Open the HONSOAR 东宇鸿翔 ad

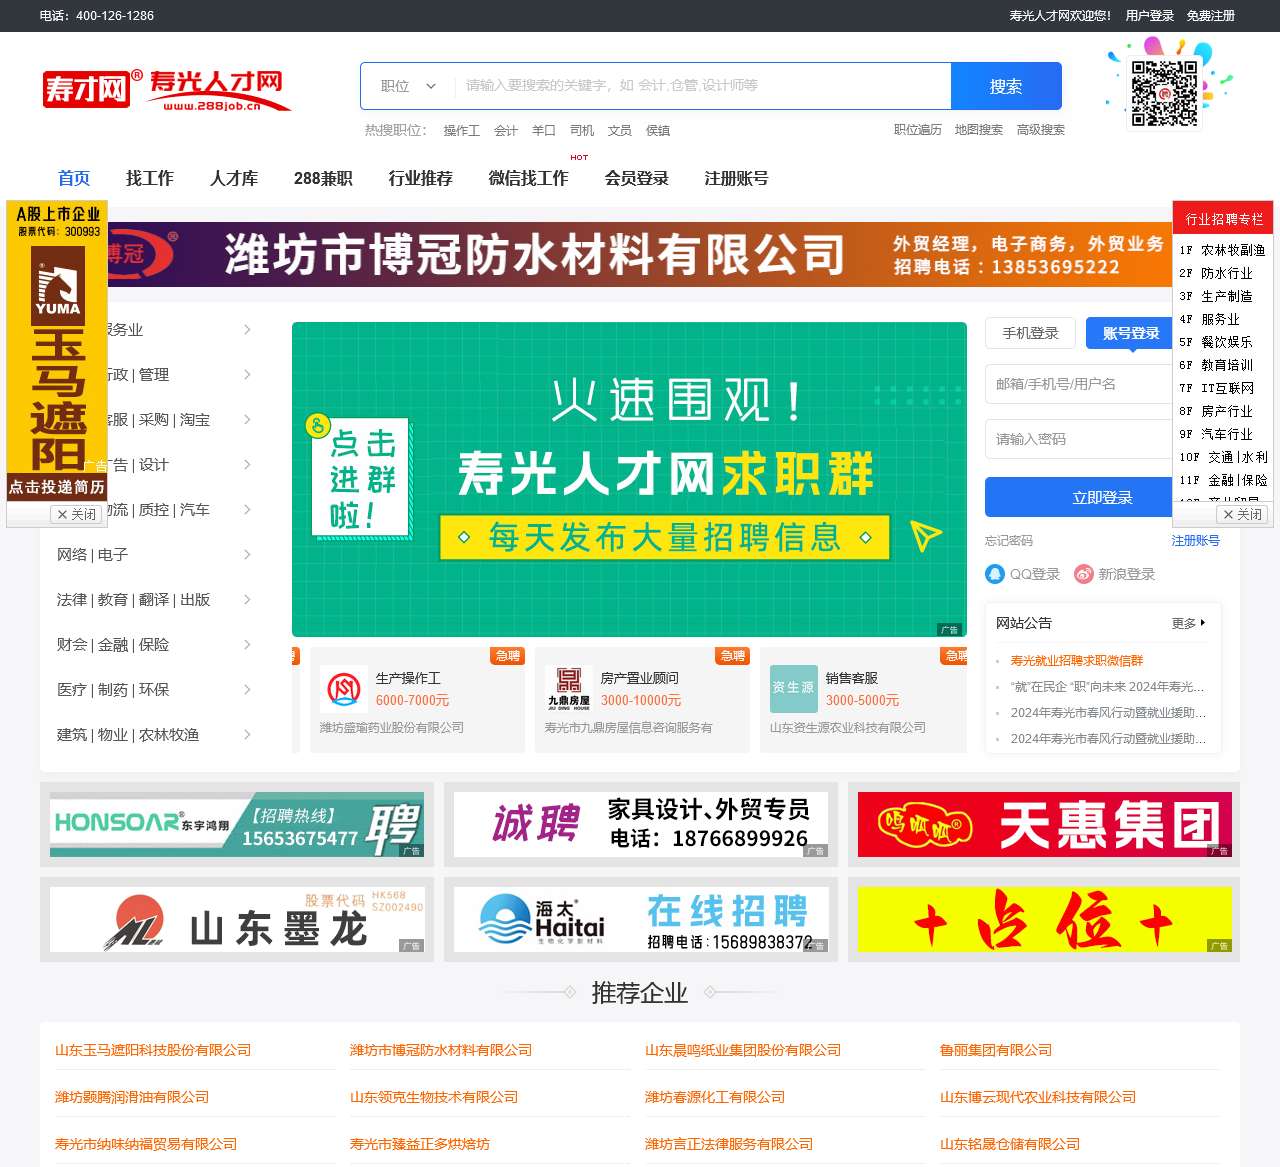(x=237, y=825)
